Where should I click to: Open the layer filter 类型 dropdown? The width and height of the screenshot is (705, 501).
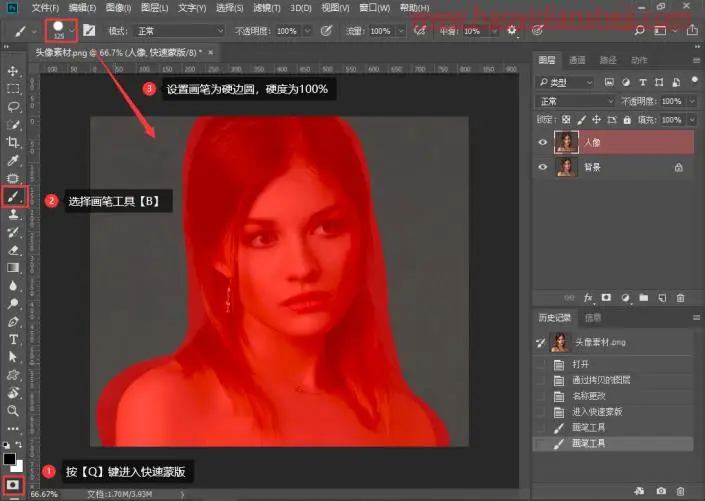point(567,82)
